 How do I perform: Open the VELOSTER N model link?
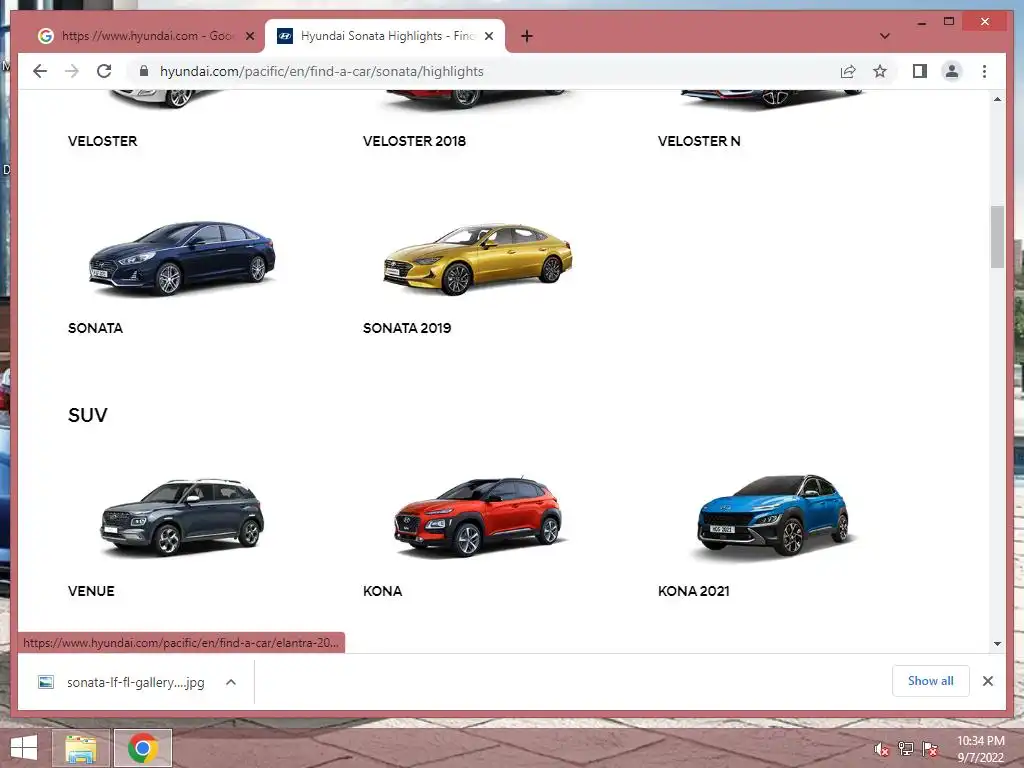[x=699, y=141]
